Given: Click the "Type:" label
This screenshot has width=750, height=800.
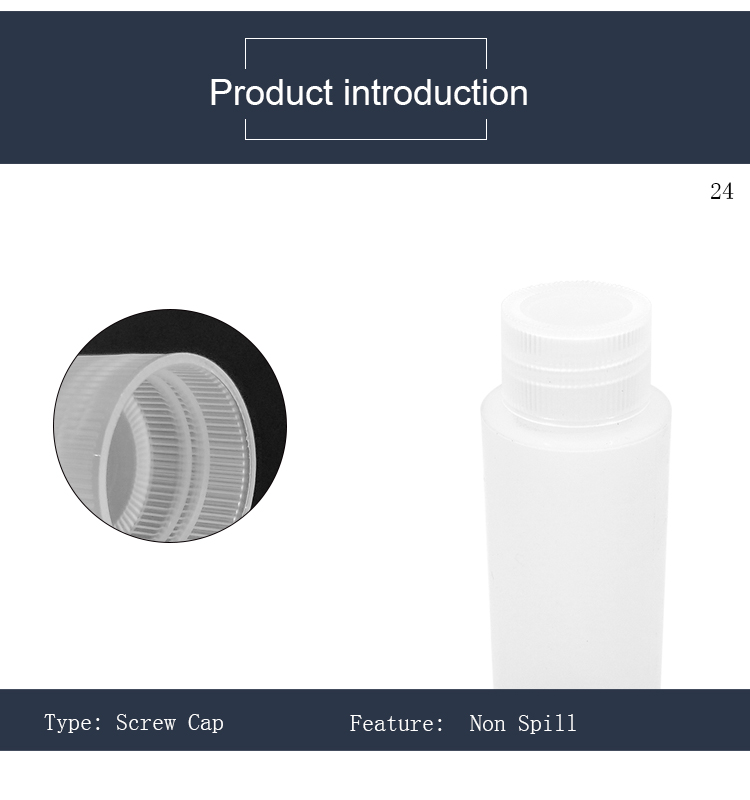Looking at the screenshot, I should click(73, 723).
